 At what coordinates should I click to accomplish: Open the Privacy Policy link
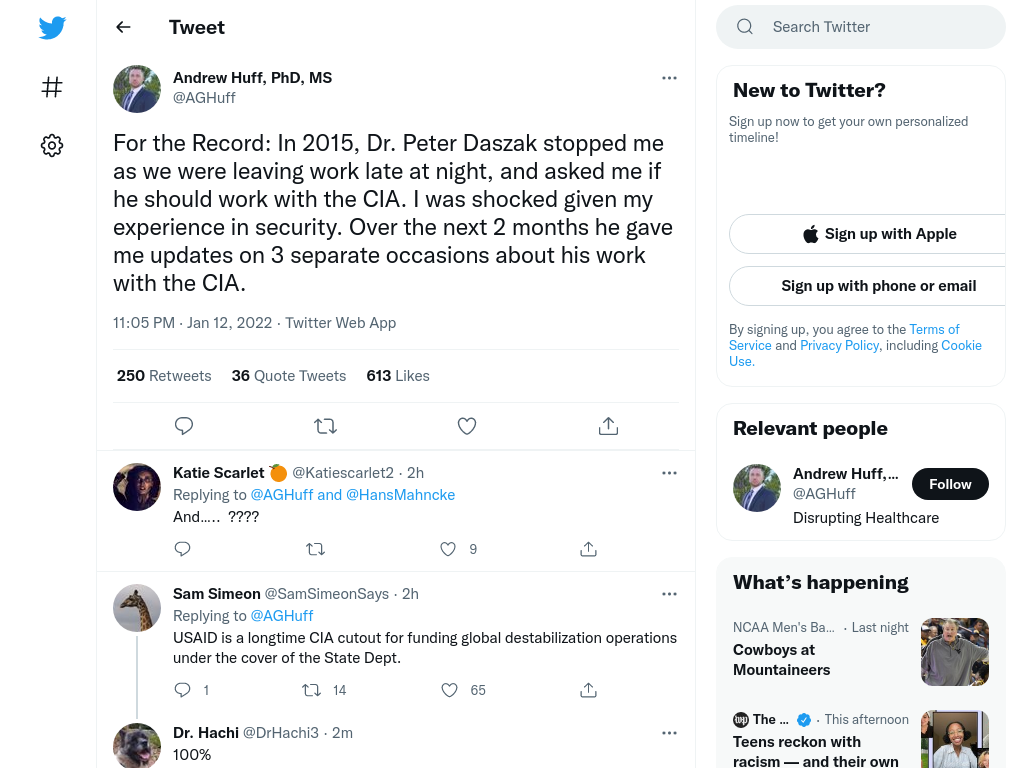tap(839, 345)
